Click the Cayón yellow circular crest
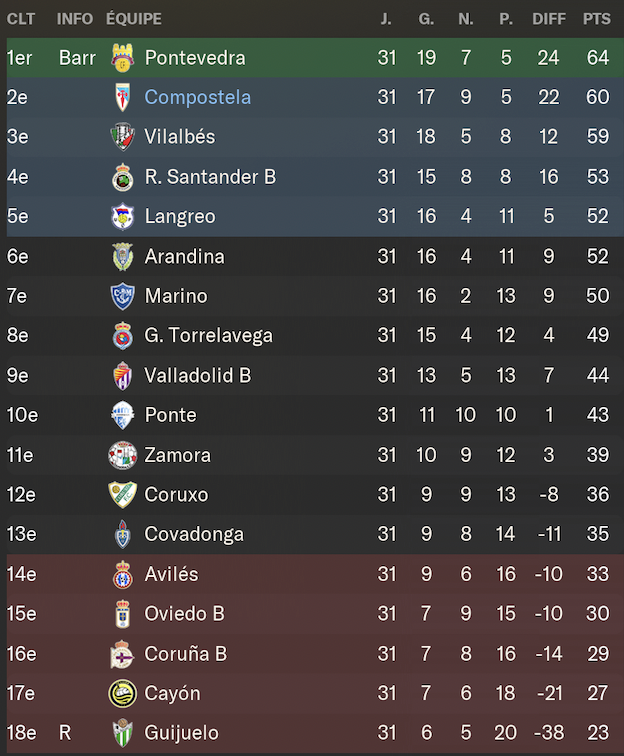 point(122,693)
